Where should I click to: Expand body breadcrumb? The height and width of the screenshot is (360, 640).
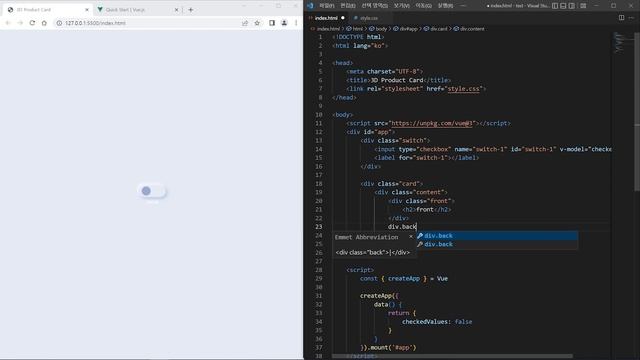[378, 29]
